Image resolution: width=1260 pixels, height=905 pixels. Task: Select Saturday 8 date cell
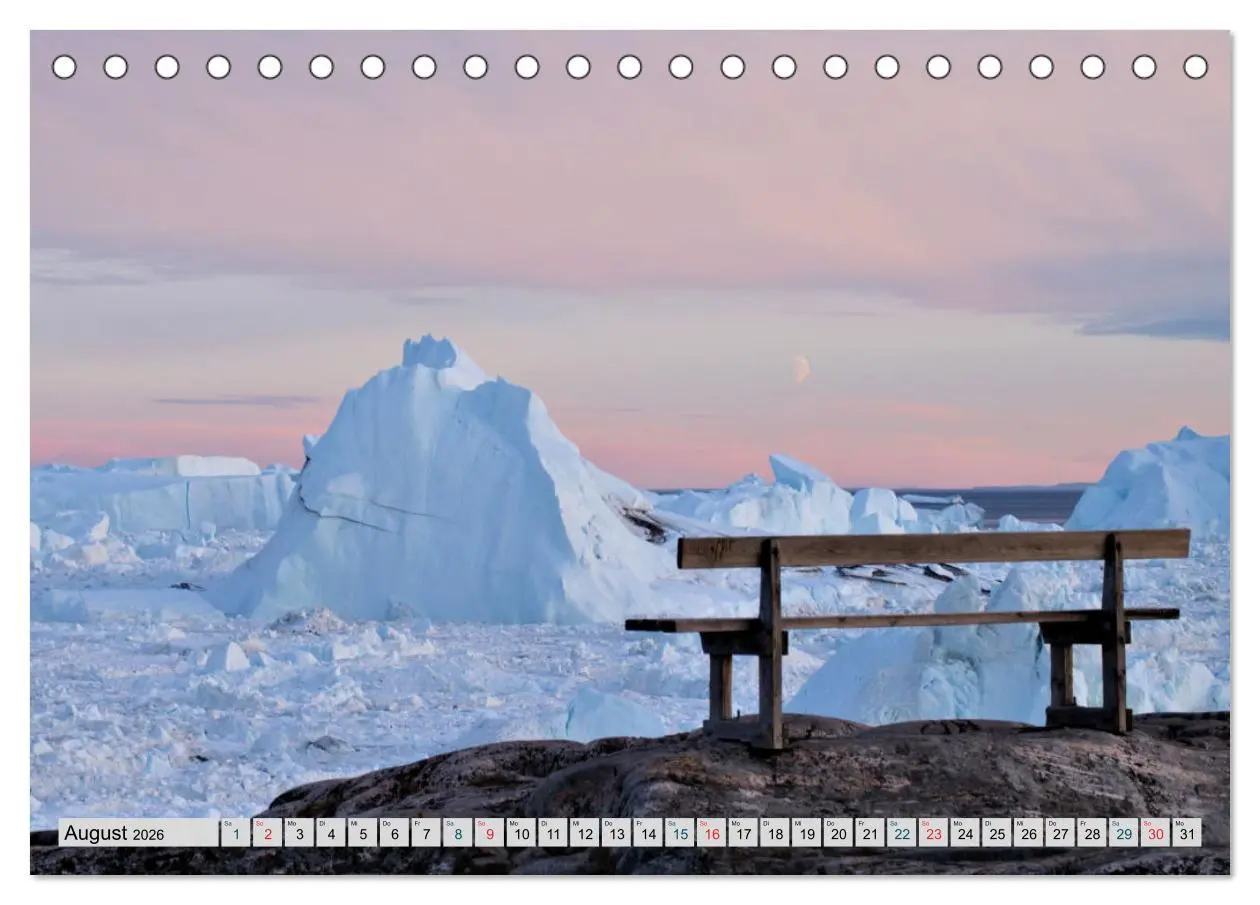pyautogui.click(x=457, y=833)
